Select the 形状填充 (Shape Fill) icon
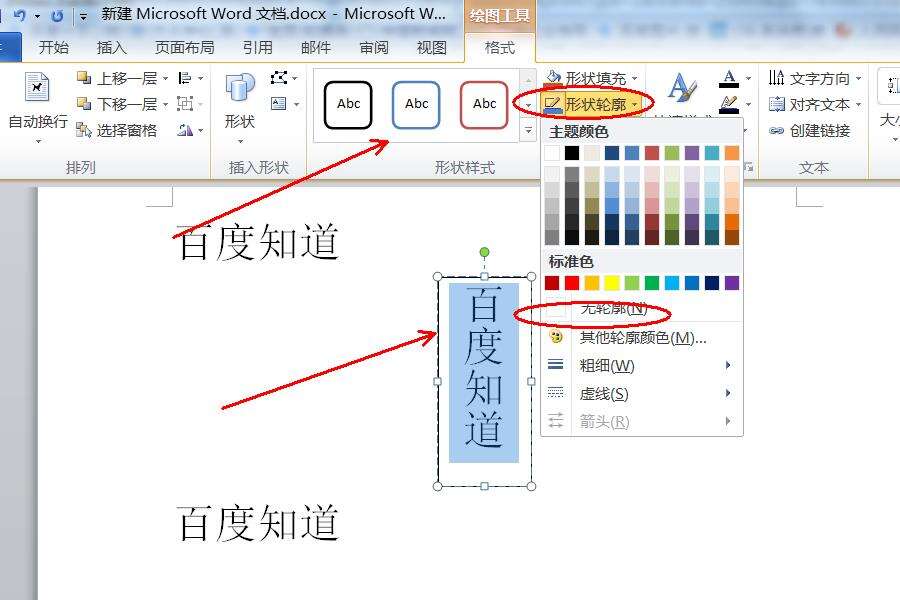Viewport: 900px width, 600px height. (553, 75)
